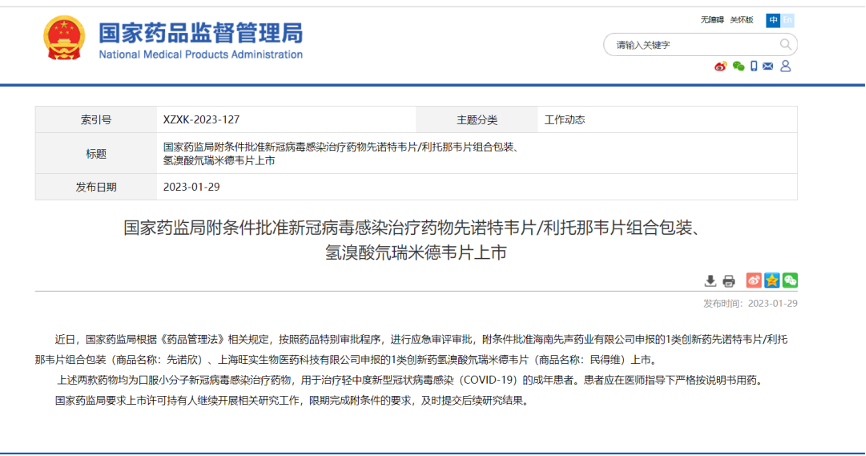This screenshot has height=456, width=866.
Task: Print the article via printer icon
Action: coord(729,281)
